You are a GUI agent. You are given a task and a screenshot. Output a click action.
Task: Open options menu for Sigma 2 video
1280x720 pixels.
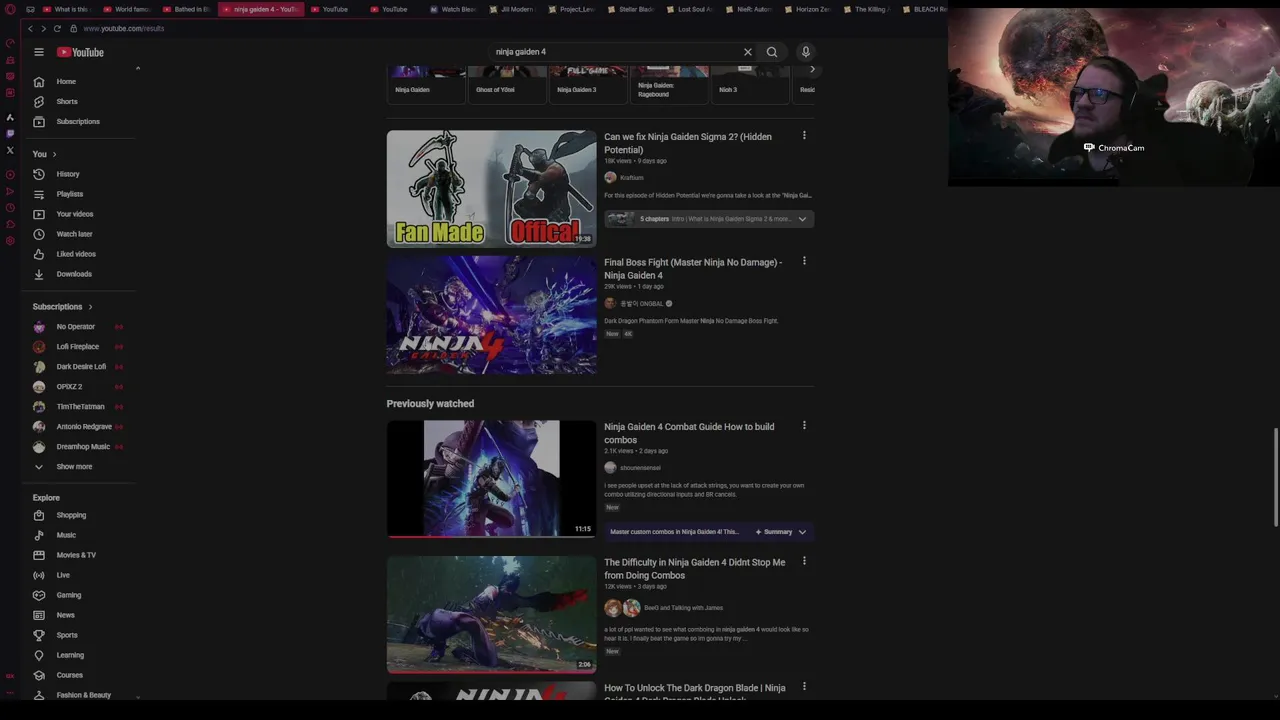point(804,136)
